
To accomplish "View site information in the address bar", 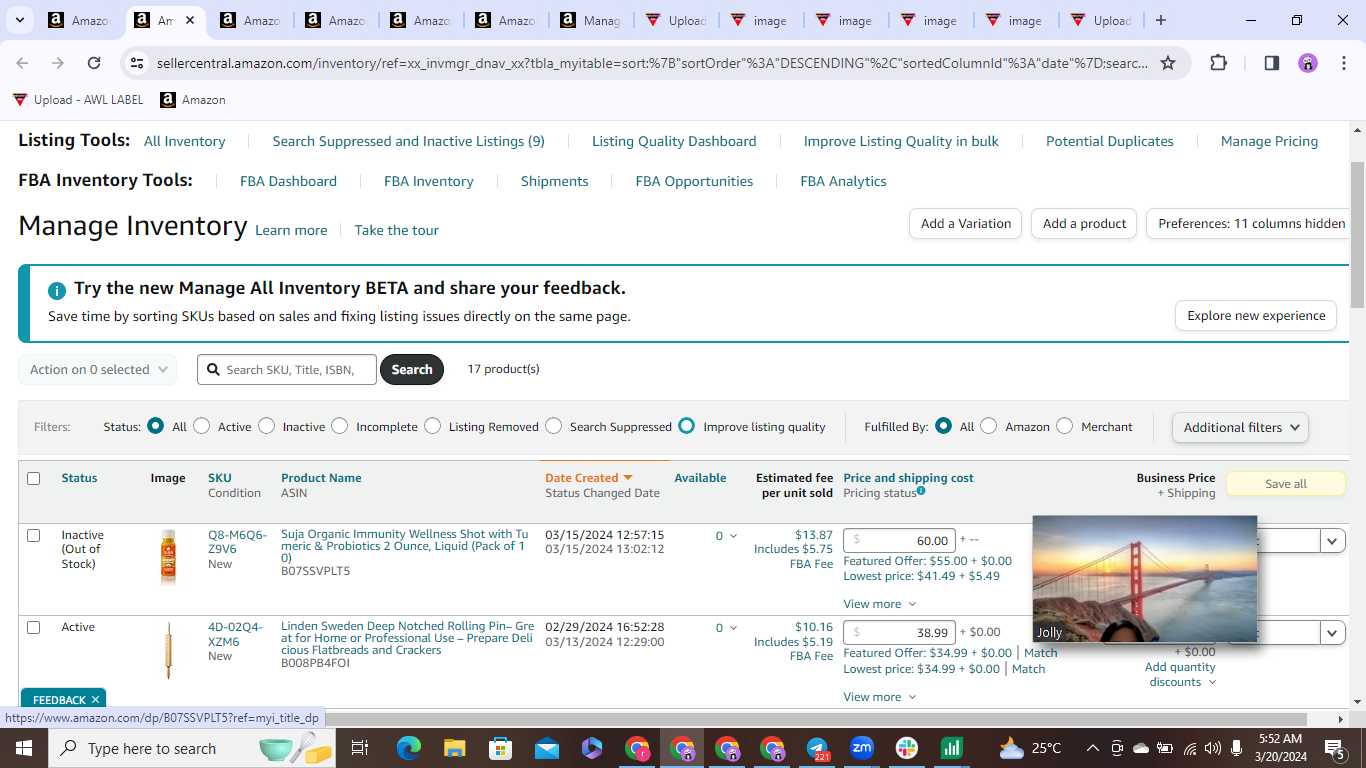I will 137,63.
